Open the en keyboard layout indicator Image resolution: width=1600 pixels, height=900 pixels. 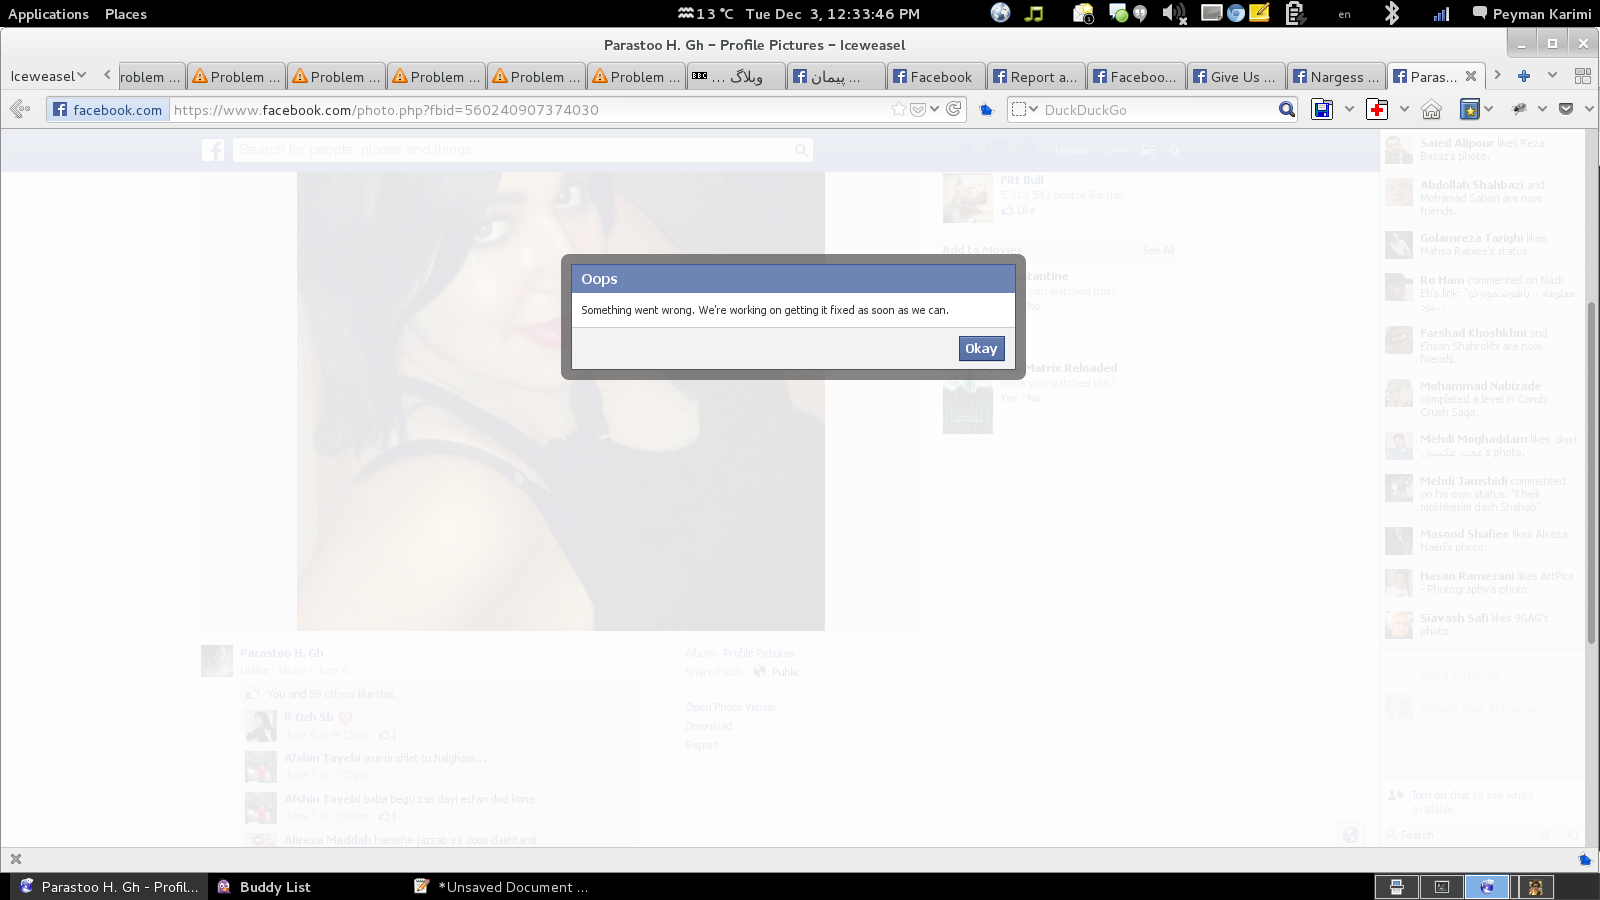(x=1344, y=14)
